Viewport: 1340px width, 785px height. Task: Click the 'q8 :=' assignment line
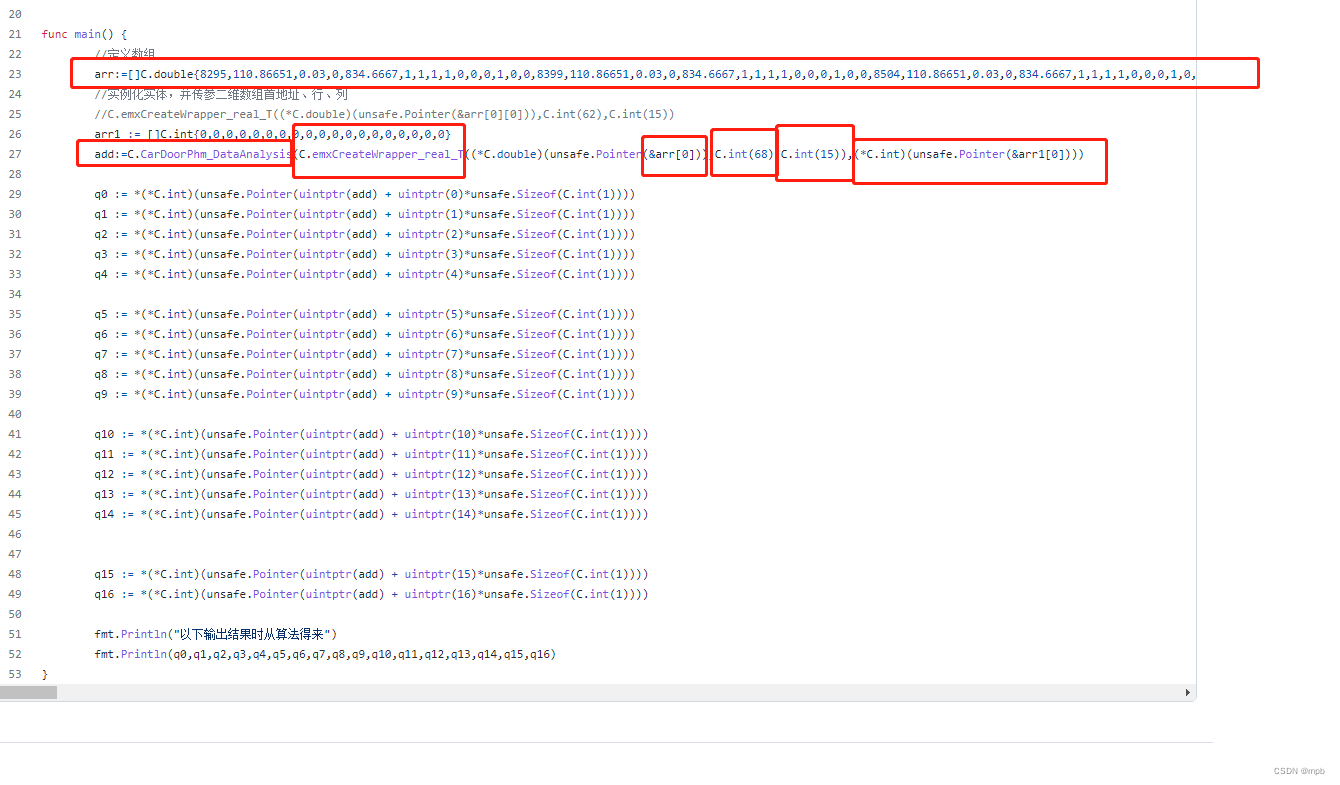(364, 374)
